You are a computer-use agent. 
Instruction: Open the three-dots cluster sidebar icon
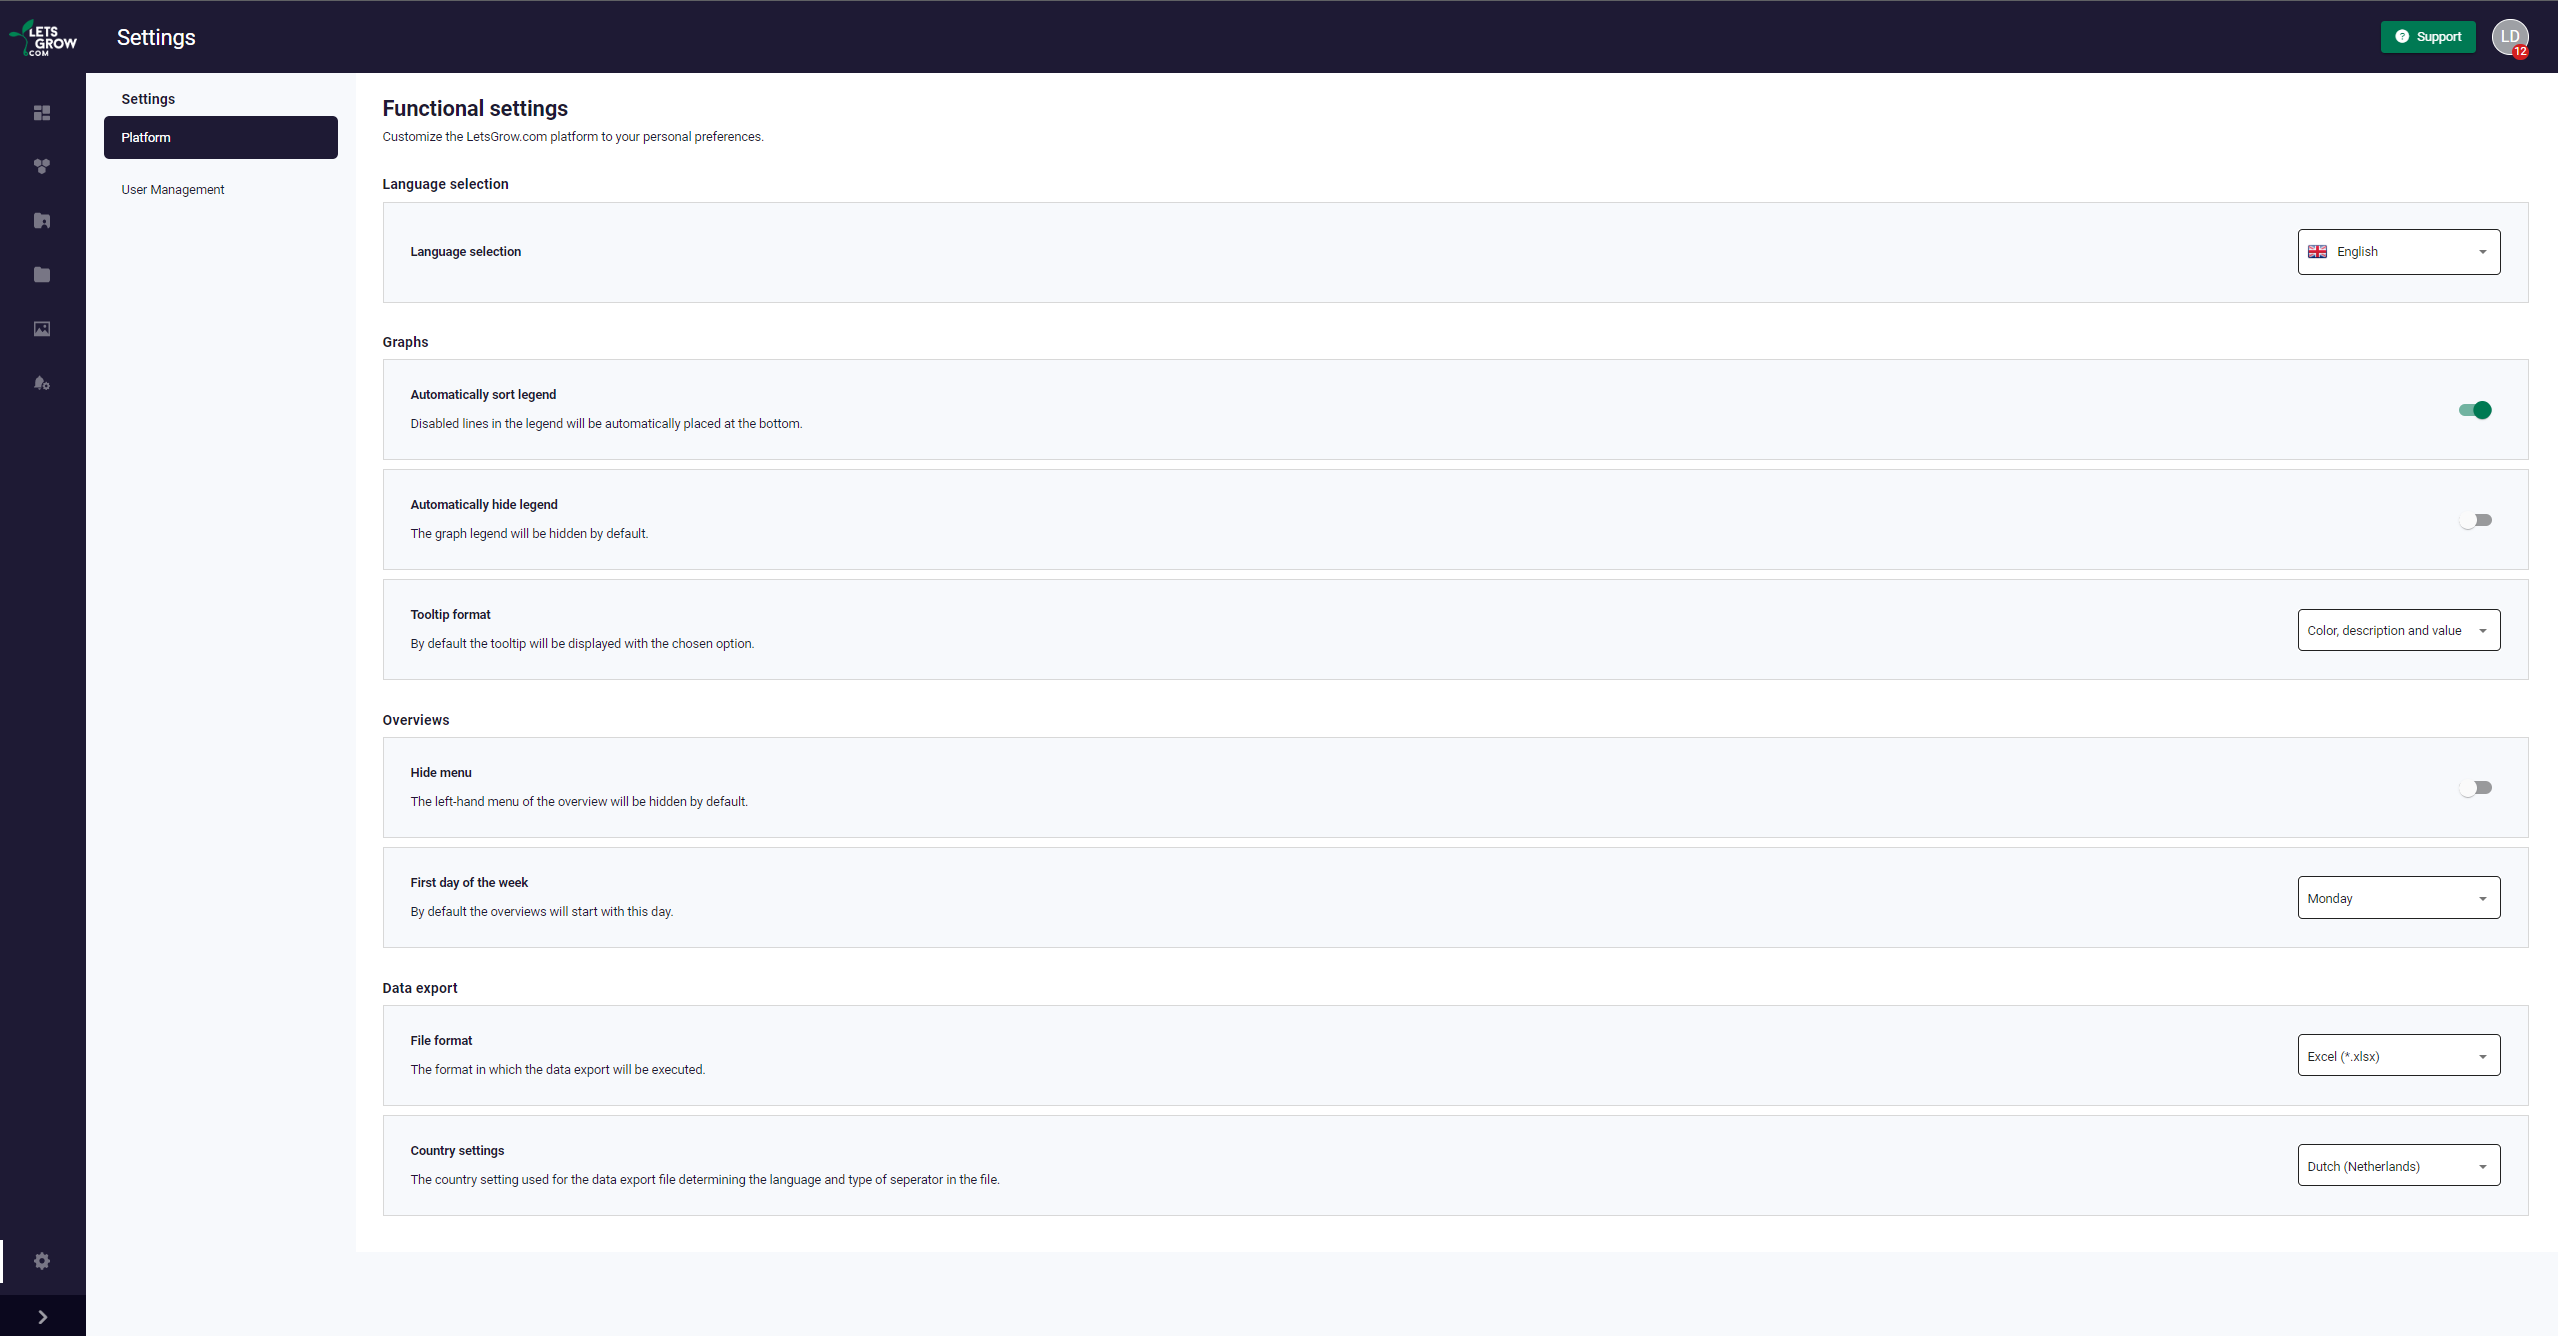[x=42, y=167]
